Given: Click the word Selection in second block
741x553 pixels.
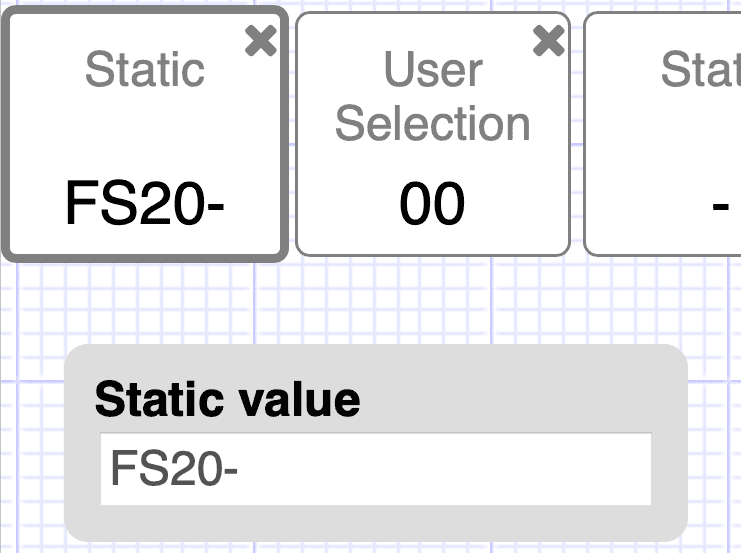Looking at the screenshot, I should coord(432,124).
